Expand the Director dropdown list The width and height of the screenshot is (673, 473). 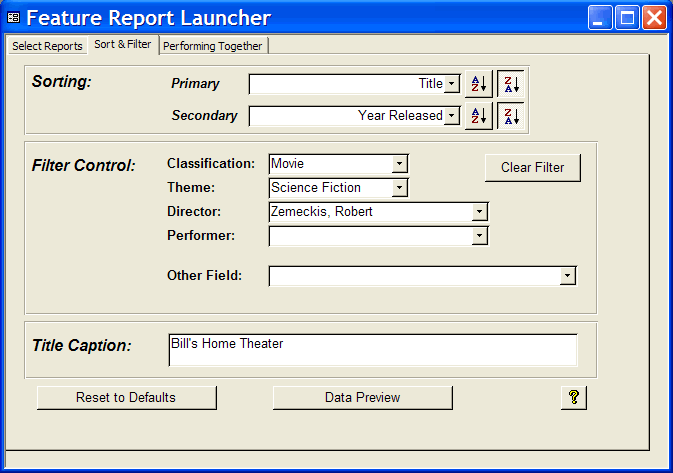(x=480, y=212)
